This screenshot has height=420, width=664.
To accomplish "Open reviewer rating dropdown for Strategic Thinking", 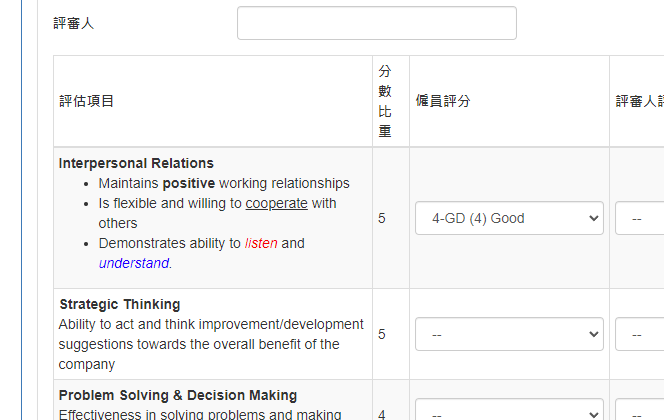I will tap(639, 334).
